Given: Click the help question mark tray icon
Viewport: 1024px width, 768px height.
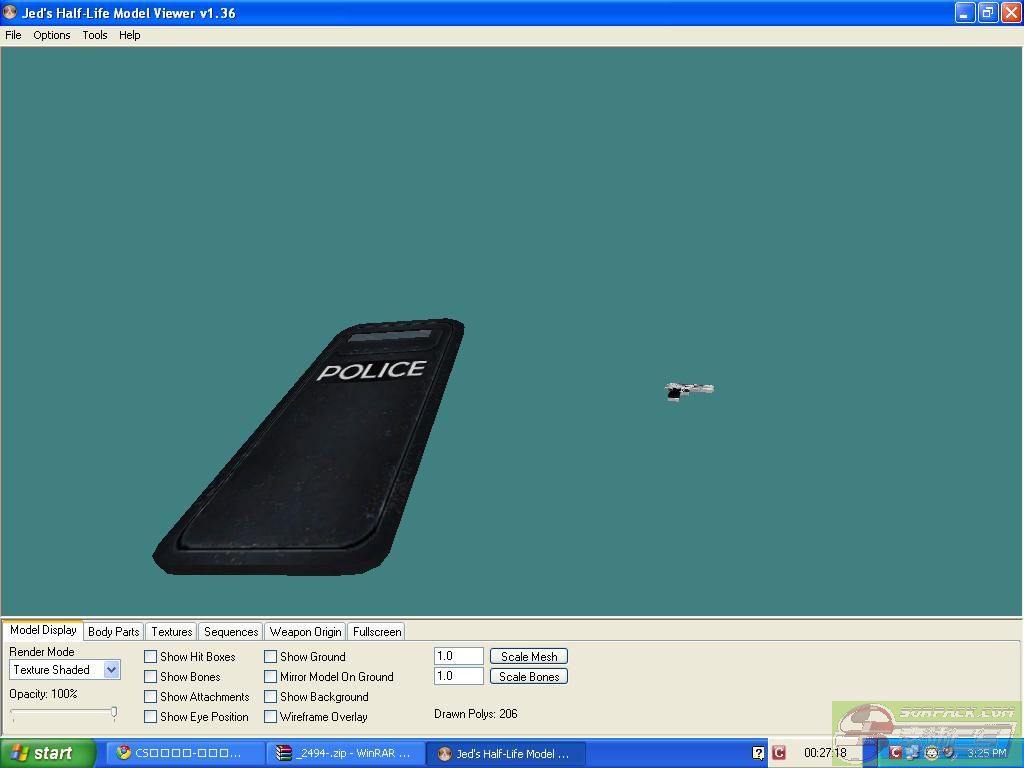Looking at the screenshot, I should (758, 753).
